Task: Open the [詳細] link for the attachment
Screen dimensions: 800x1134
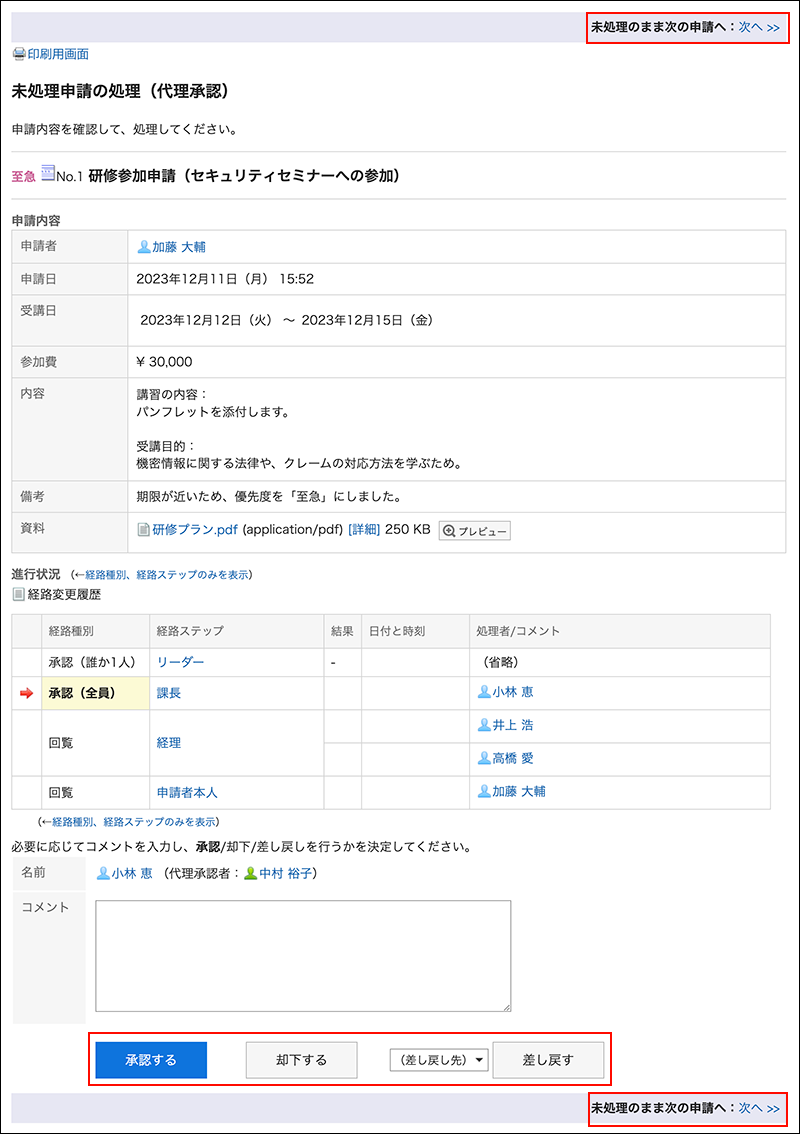Action: click(x=364, y=529)
